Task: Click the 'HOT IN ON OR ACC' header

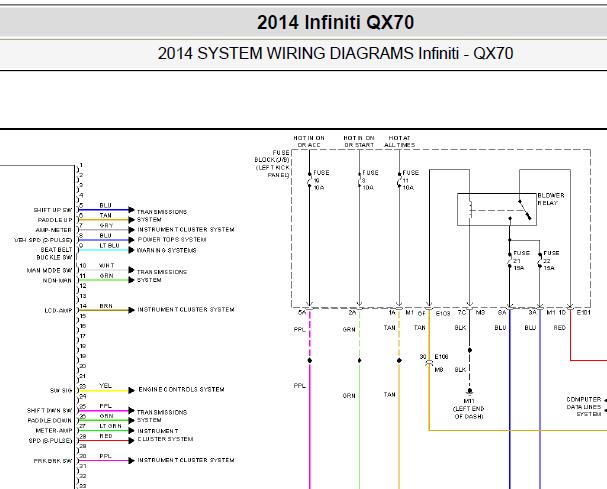Action: click(x=309, y=141)
